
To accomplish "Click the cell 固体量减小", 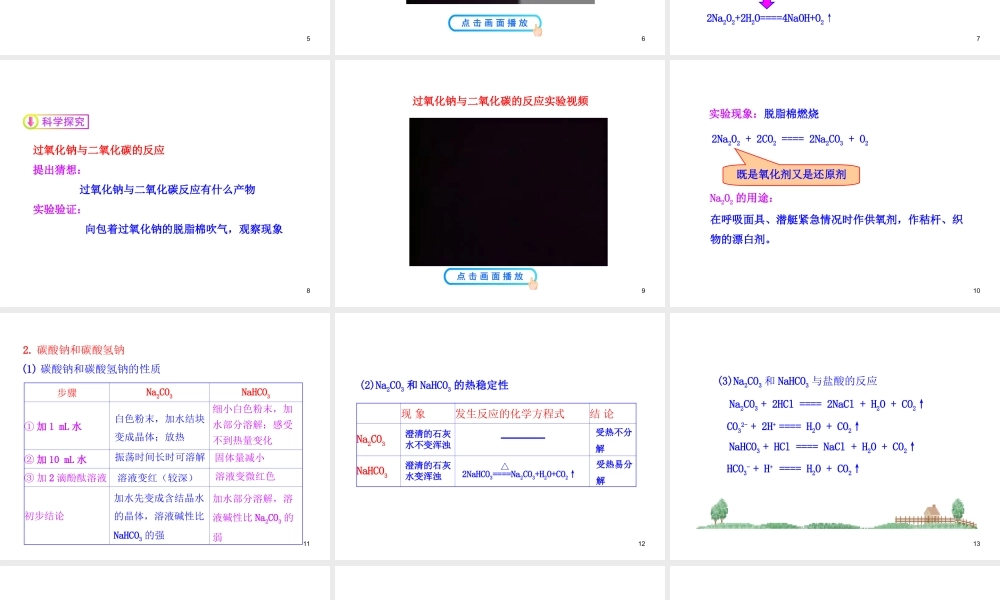I will [239, 457].
